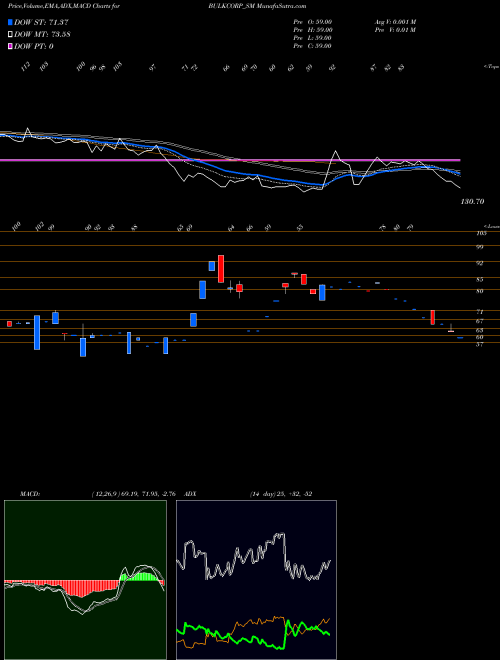500x660 pixels.
Task: Click the 63 price axis label
Action: (x=479, y=330)
